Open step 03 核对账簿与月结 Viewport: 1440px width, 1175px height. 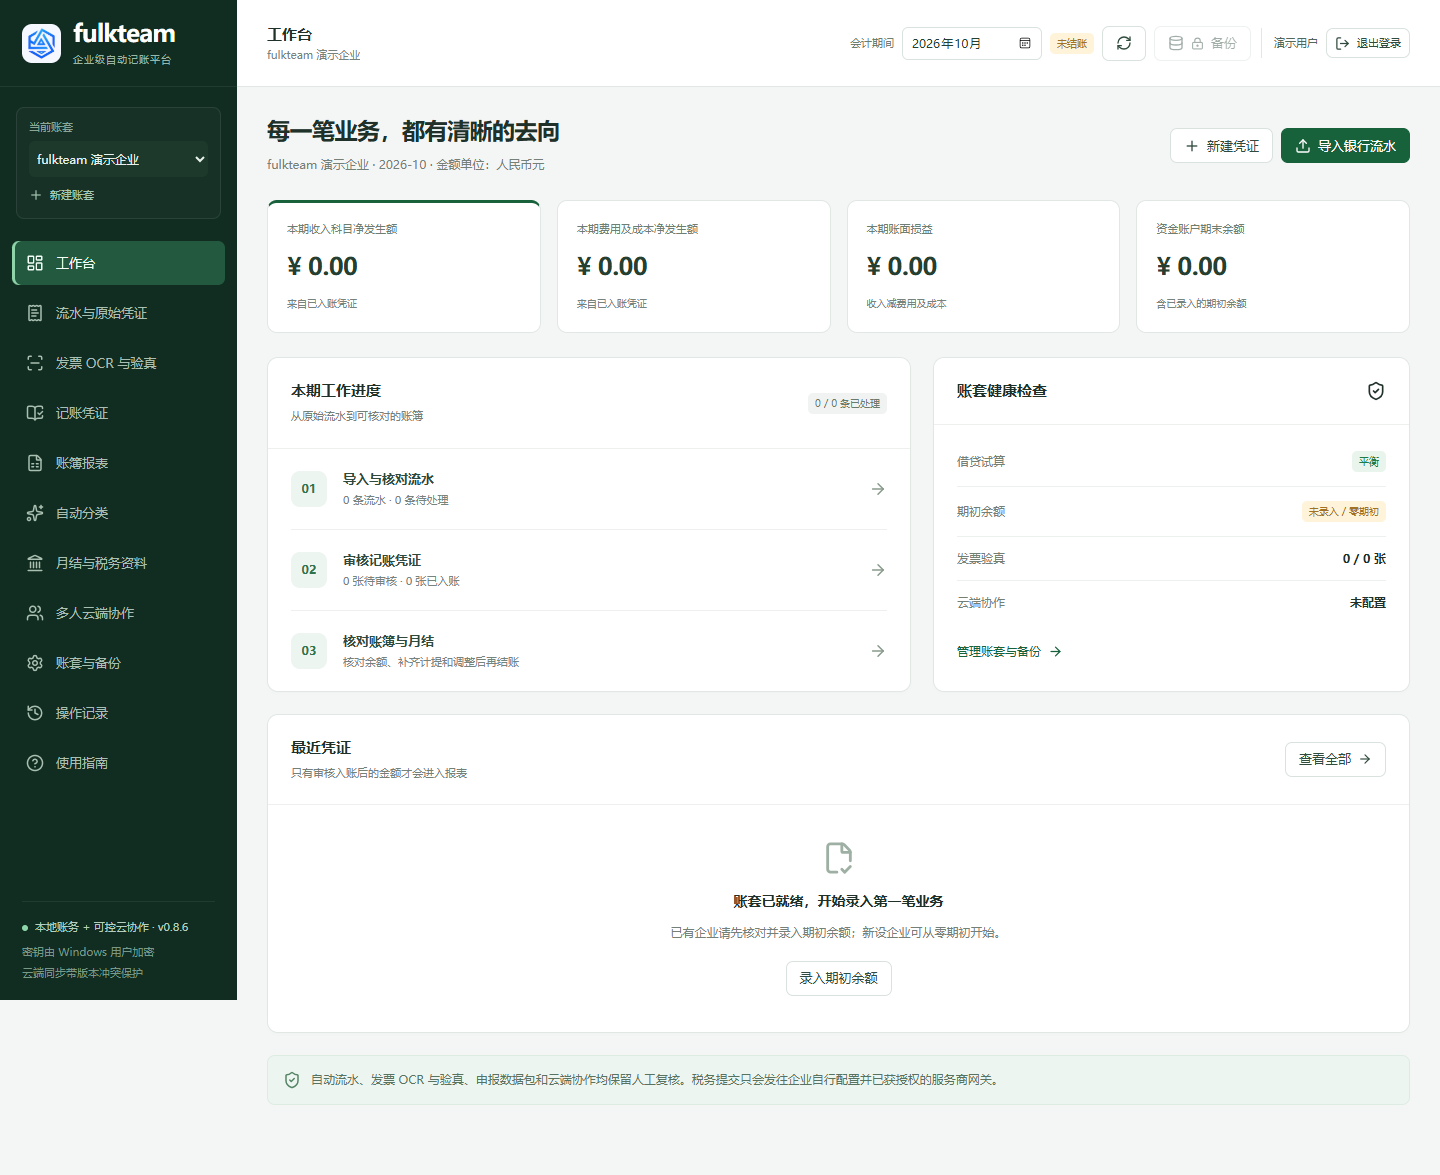pyautogui.click(x=589, y=651)
